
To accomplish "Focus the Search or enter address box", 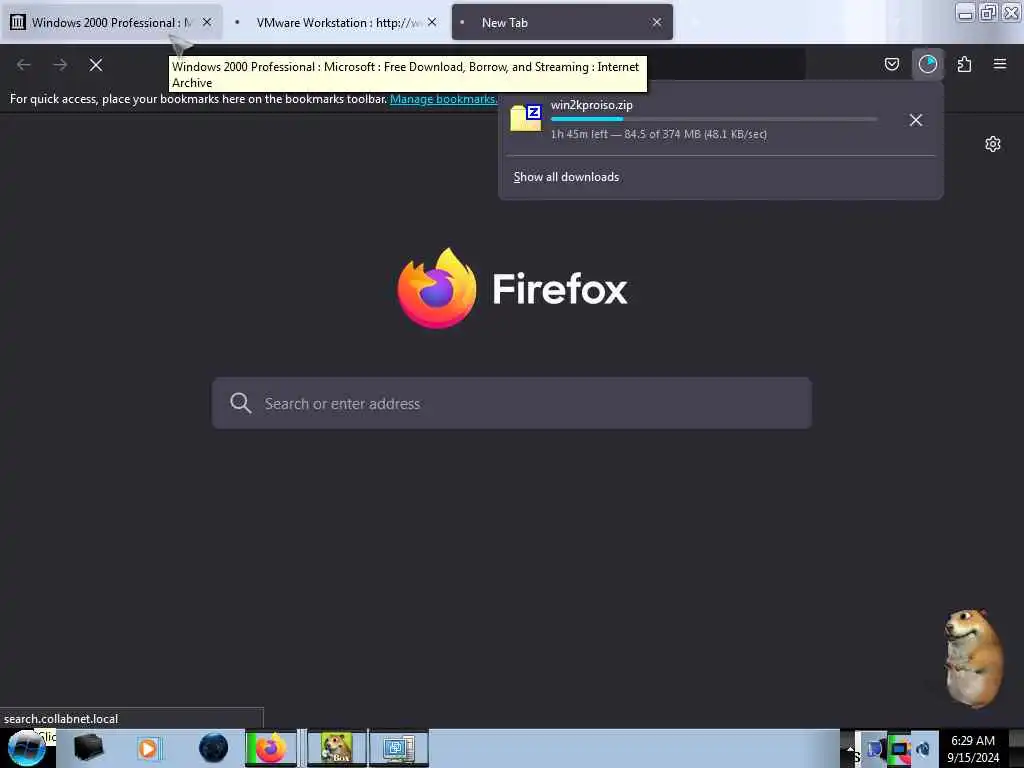I will 511,403.
